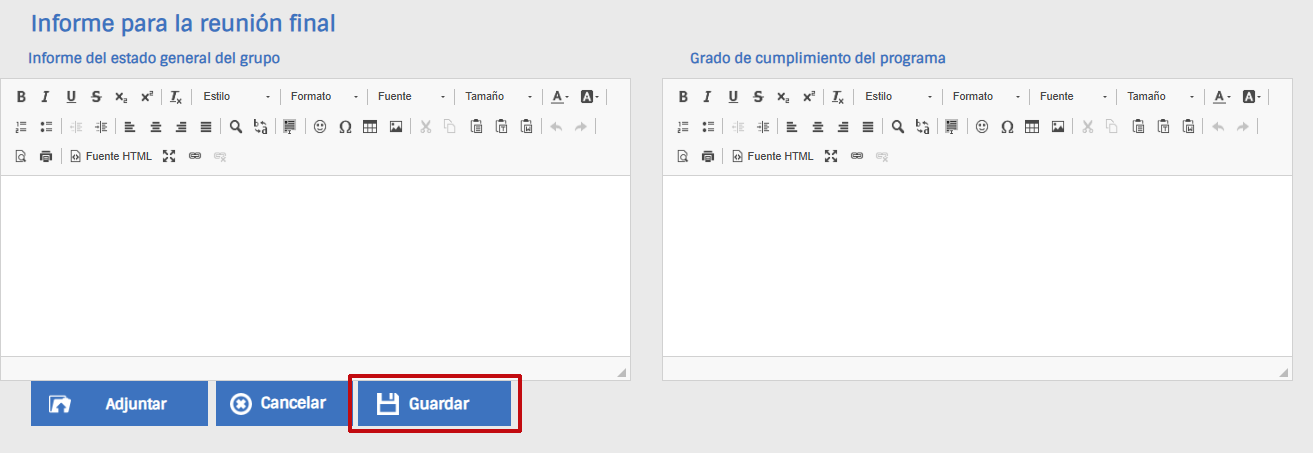This screenshot has height=453, width=1313.
Task: Toggle subscript in the left report editor
Action: click(121, 97)
